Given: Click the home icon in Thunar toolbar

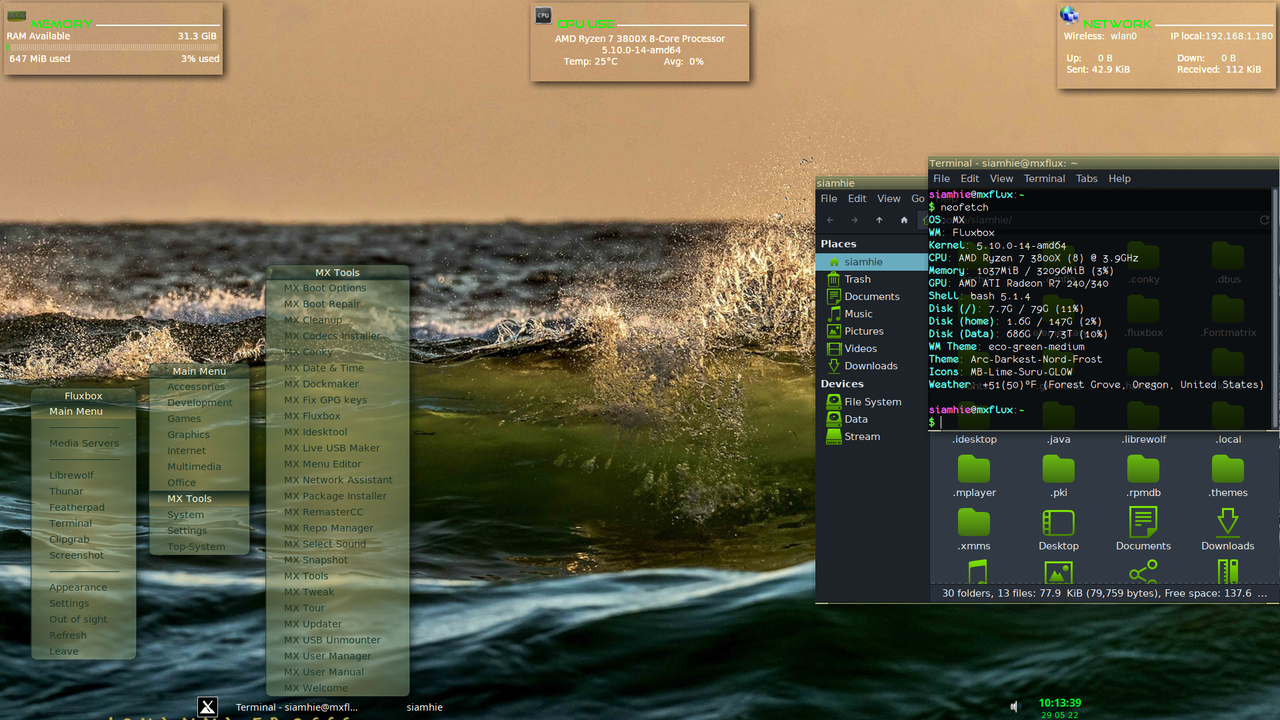Looking at the screenshot, I should tap(904, 220).
